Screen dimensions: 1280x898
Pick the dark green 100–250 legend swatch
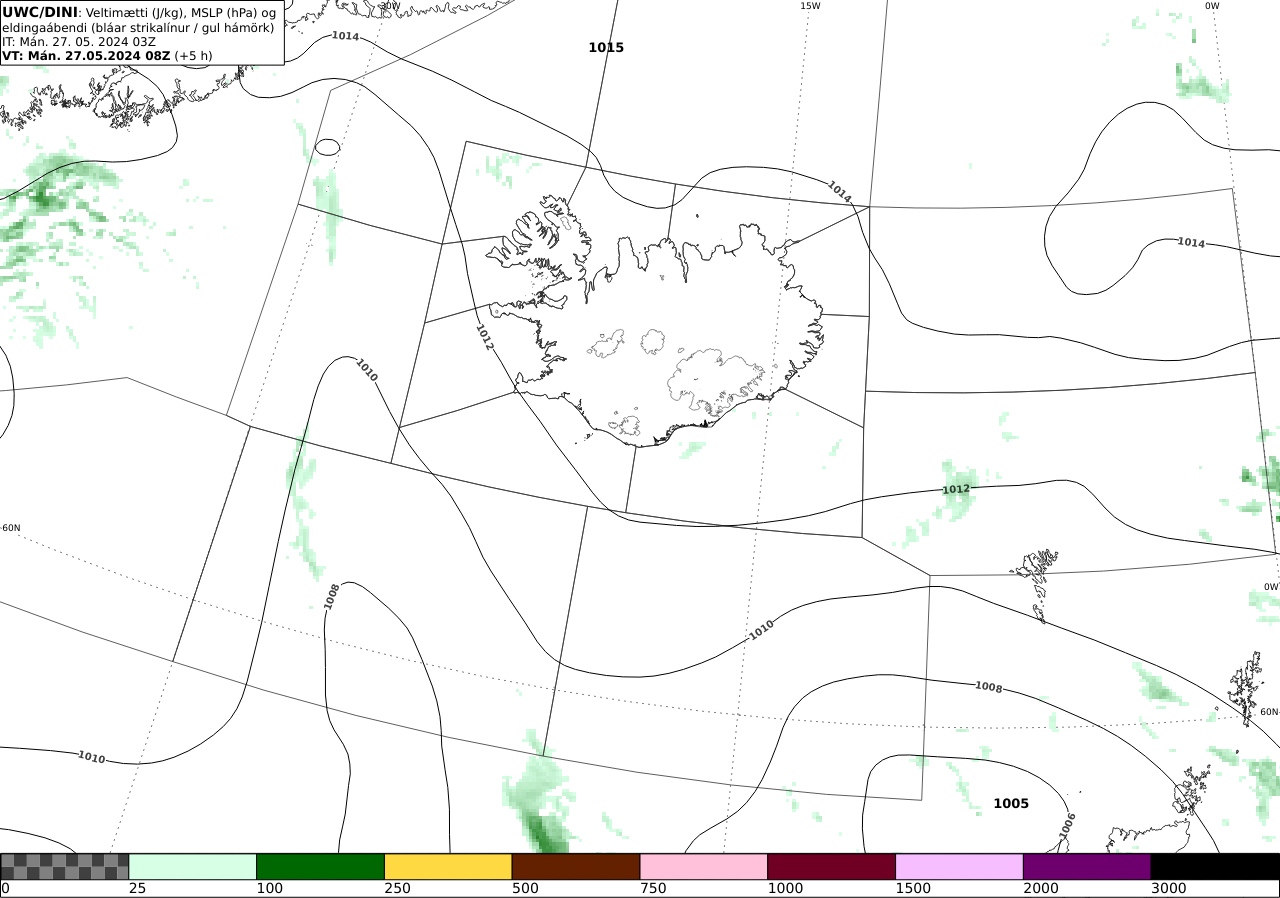[321, 866]
